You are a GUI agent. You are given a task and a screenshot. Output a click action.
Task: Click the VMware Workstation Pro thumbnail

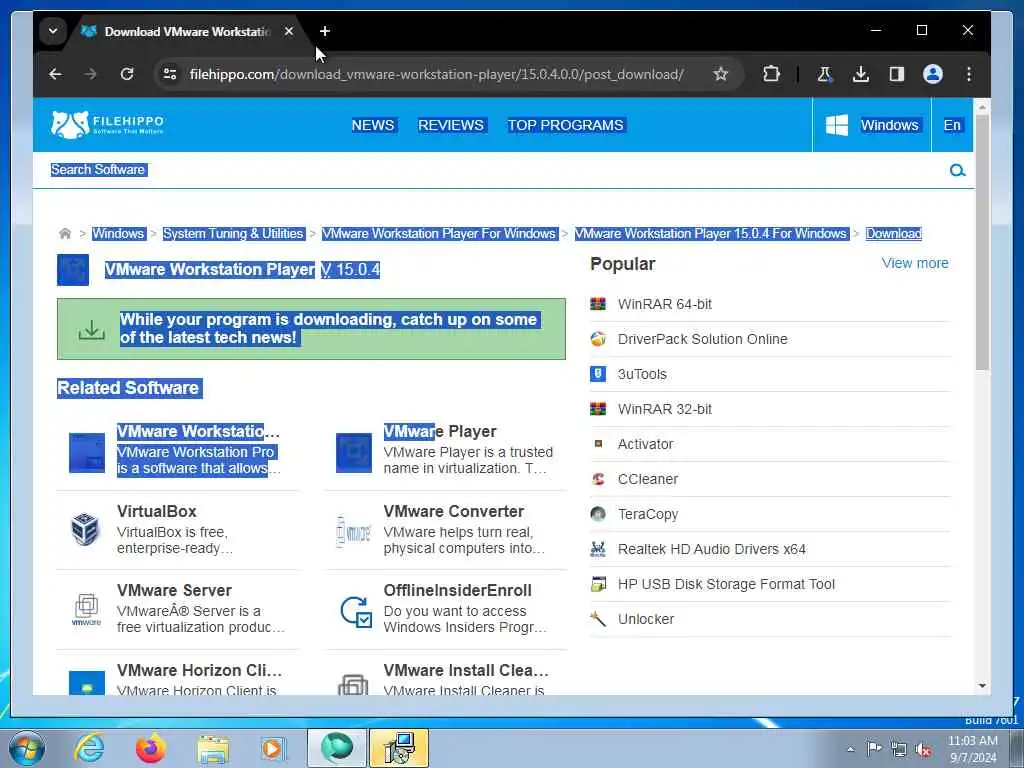pyautogui.click(x=87, y=452)
